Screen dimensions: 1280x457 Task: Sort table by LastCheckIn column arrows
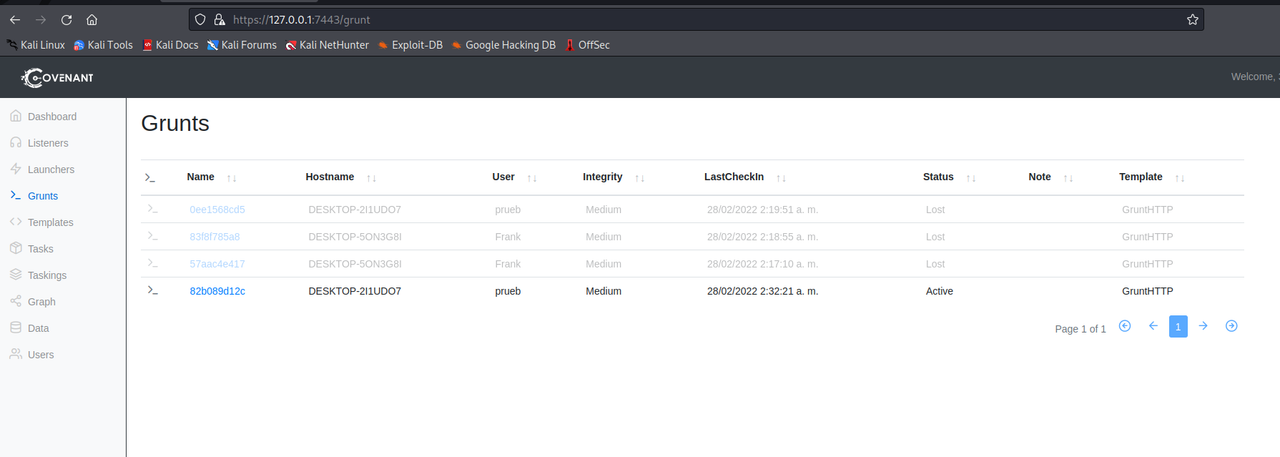click(x=781, y=178)
